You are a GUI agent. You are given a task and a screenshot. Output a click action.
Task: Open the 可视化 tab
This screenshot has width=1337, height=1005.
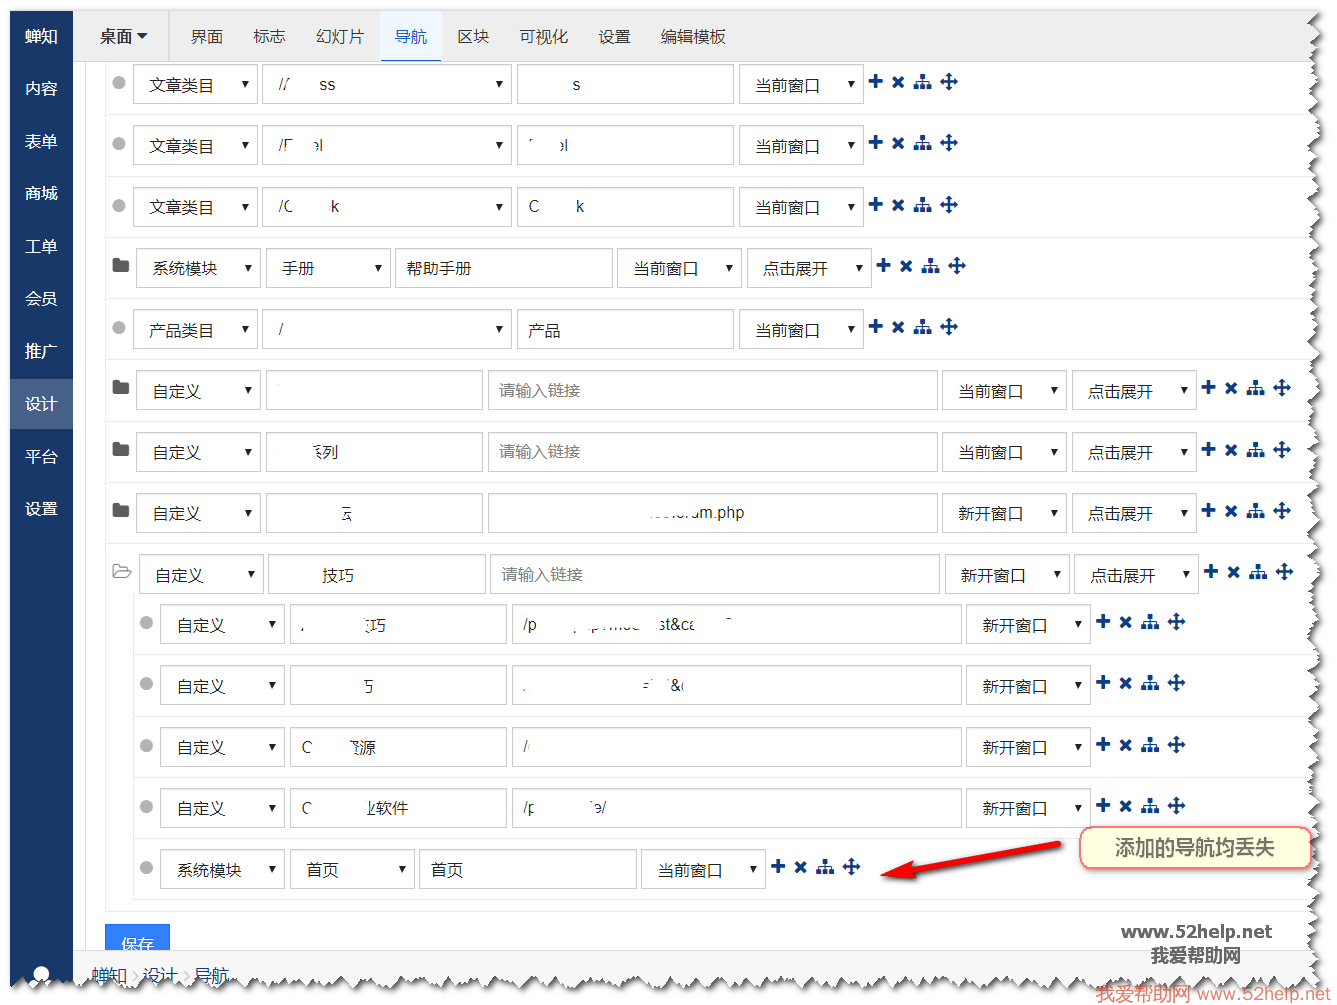[543, 37]
